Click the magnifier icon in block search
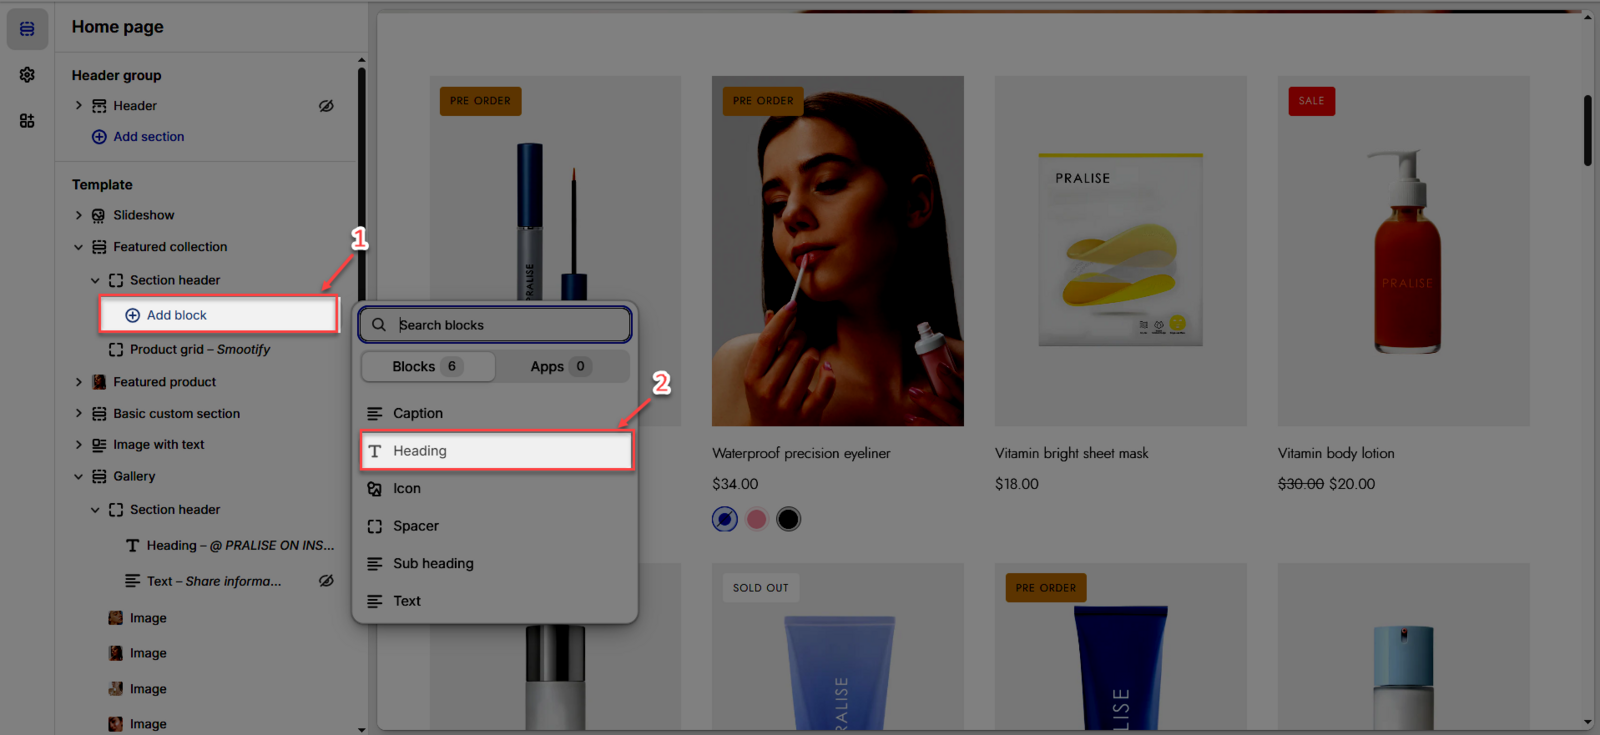Image resolution: width=1600 pixels, height=735 pixels. tap(379, 325)
